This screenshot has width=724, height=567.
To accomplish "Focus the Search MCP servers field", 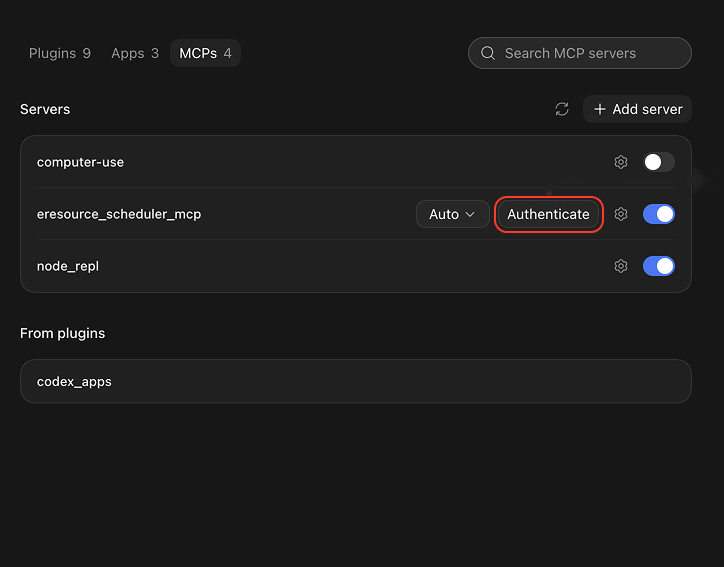I will (580, 53).
